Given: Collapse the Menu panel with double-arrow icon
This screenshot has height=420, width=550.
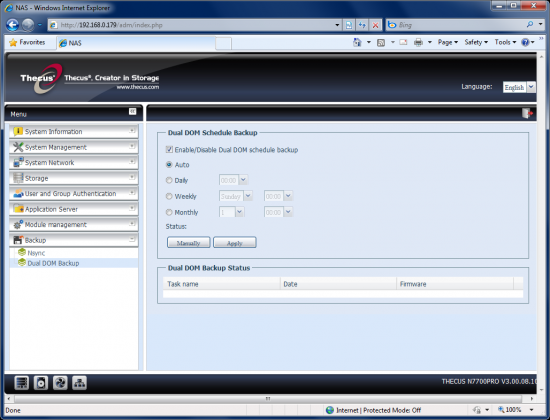Looking at the screenshot, I should click(x=132, y=111).
